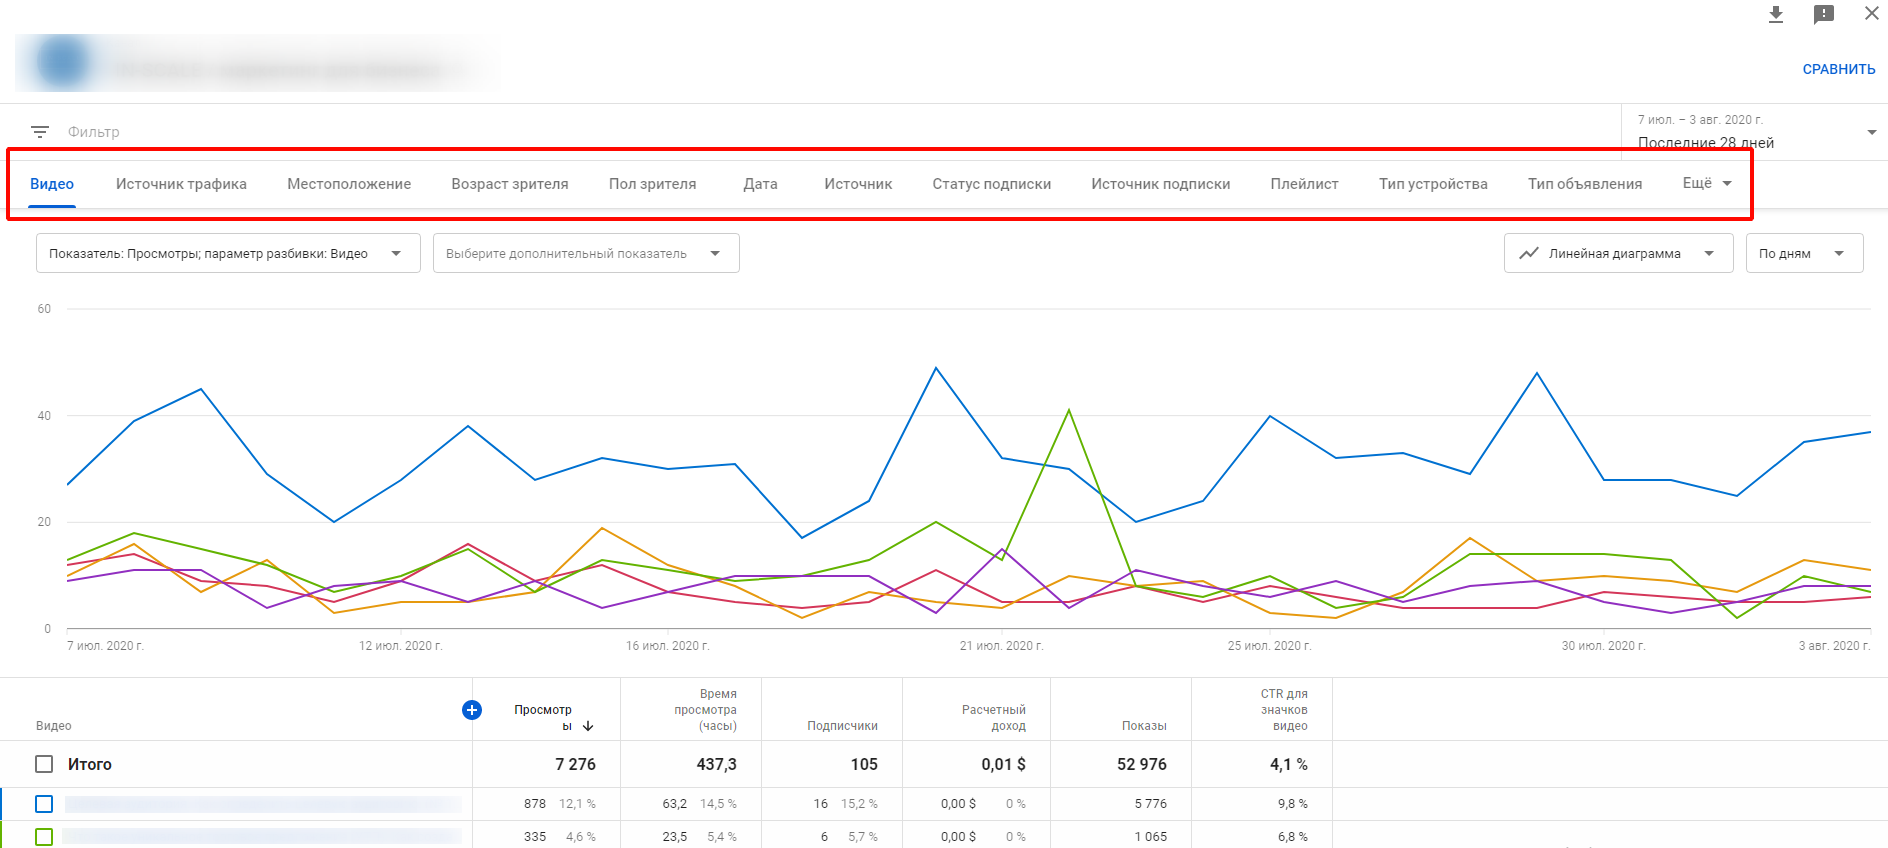Add a metric with blue plus icon

tap(472, 710)
